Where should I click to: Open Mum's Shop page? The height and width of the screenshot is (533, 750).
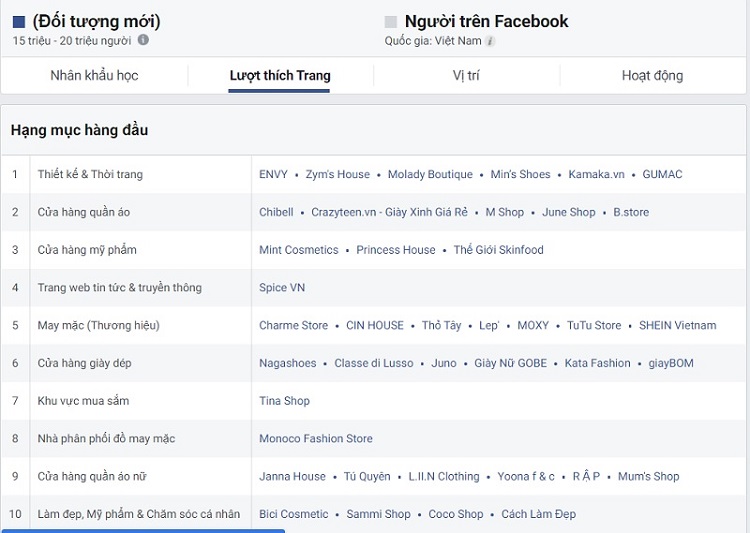coord(649,477)
